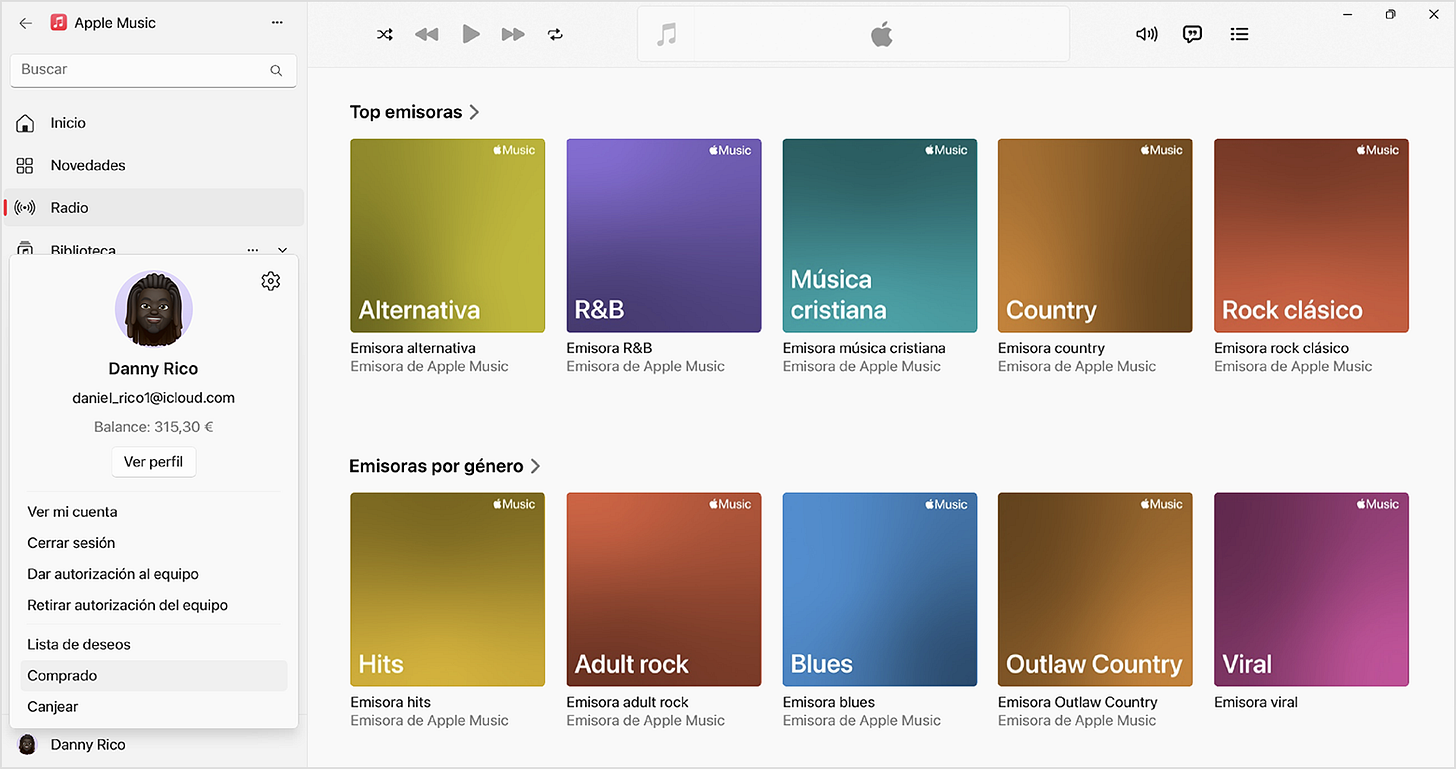Collapse the Biblioteca section chevron
The height and width of the screenshot is (769, 1456).
282,249
